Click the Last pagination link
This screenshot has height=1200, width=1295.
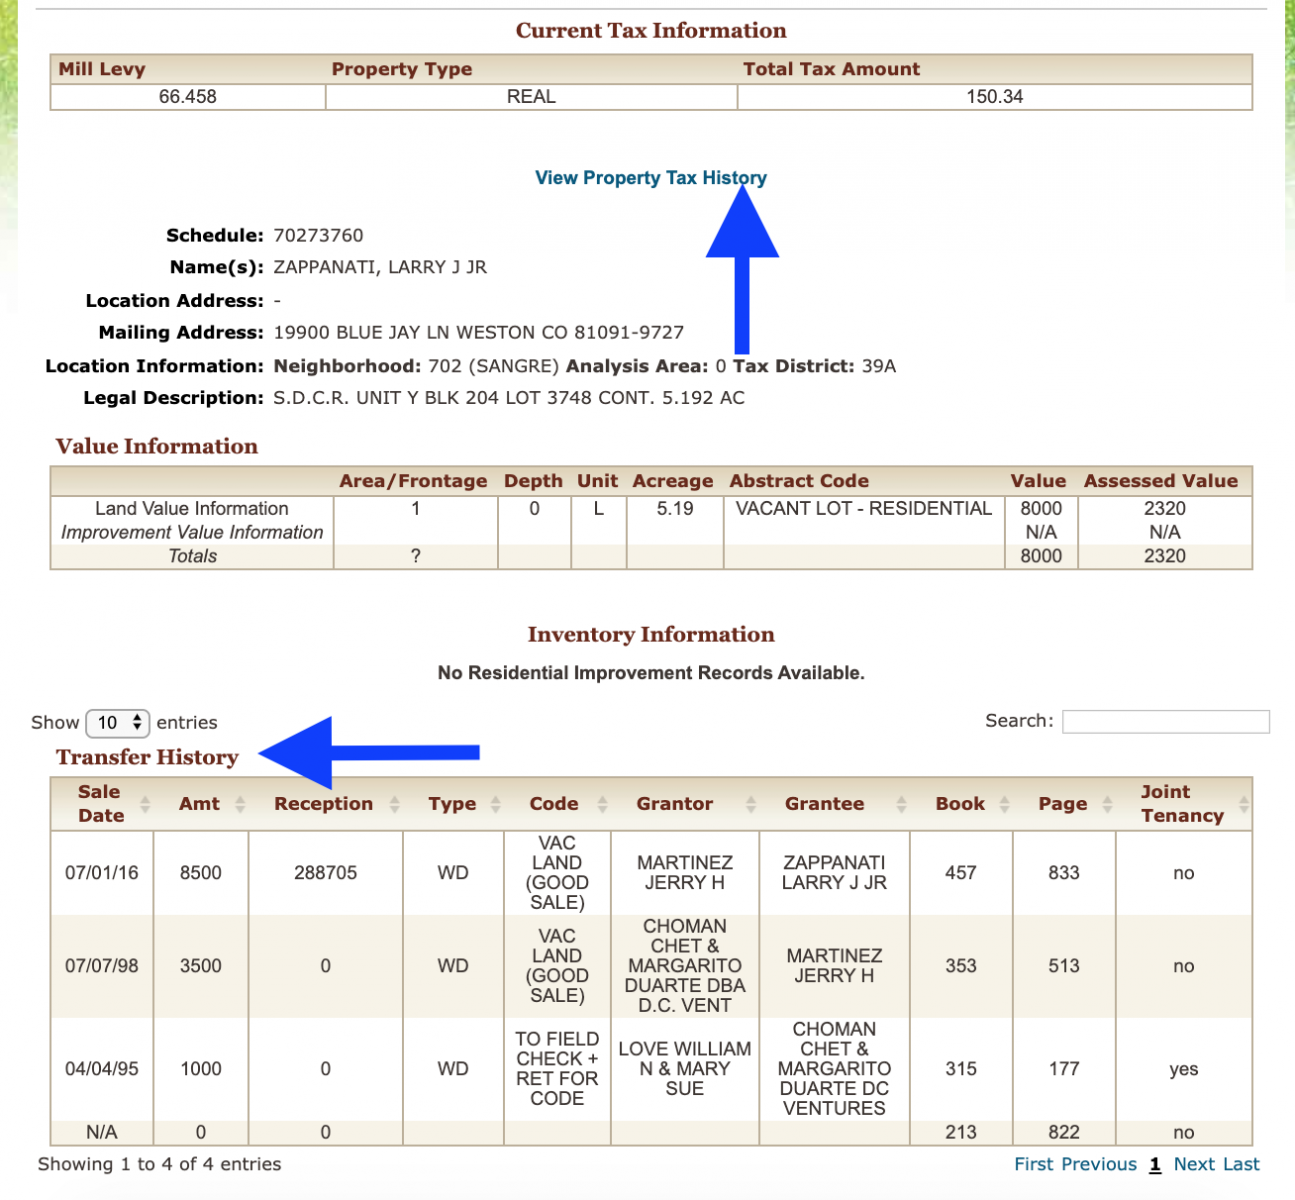click(1243, 1164)
